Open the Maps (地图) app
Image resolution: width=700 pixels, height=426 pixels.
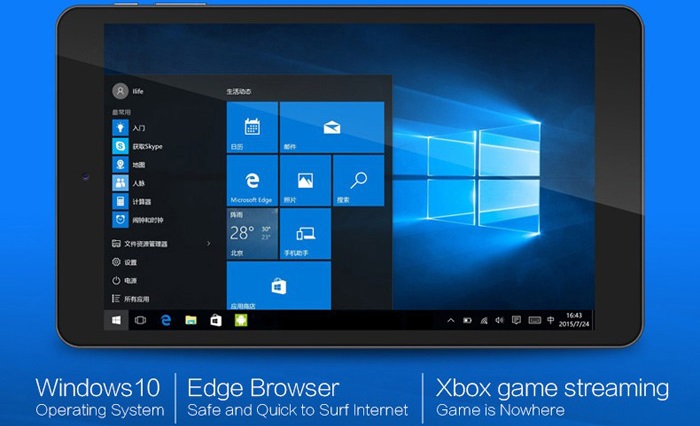click(129, 165)
